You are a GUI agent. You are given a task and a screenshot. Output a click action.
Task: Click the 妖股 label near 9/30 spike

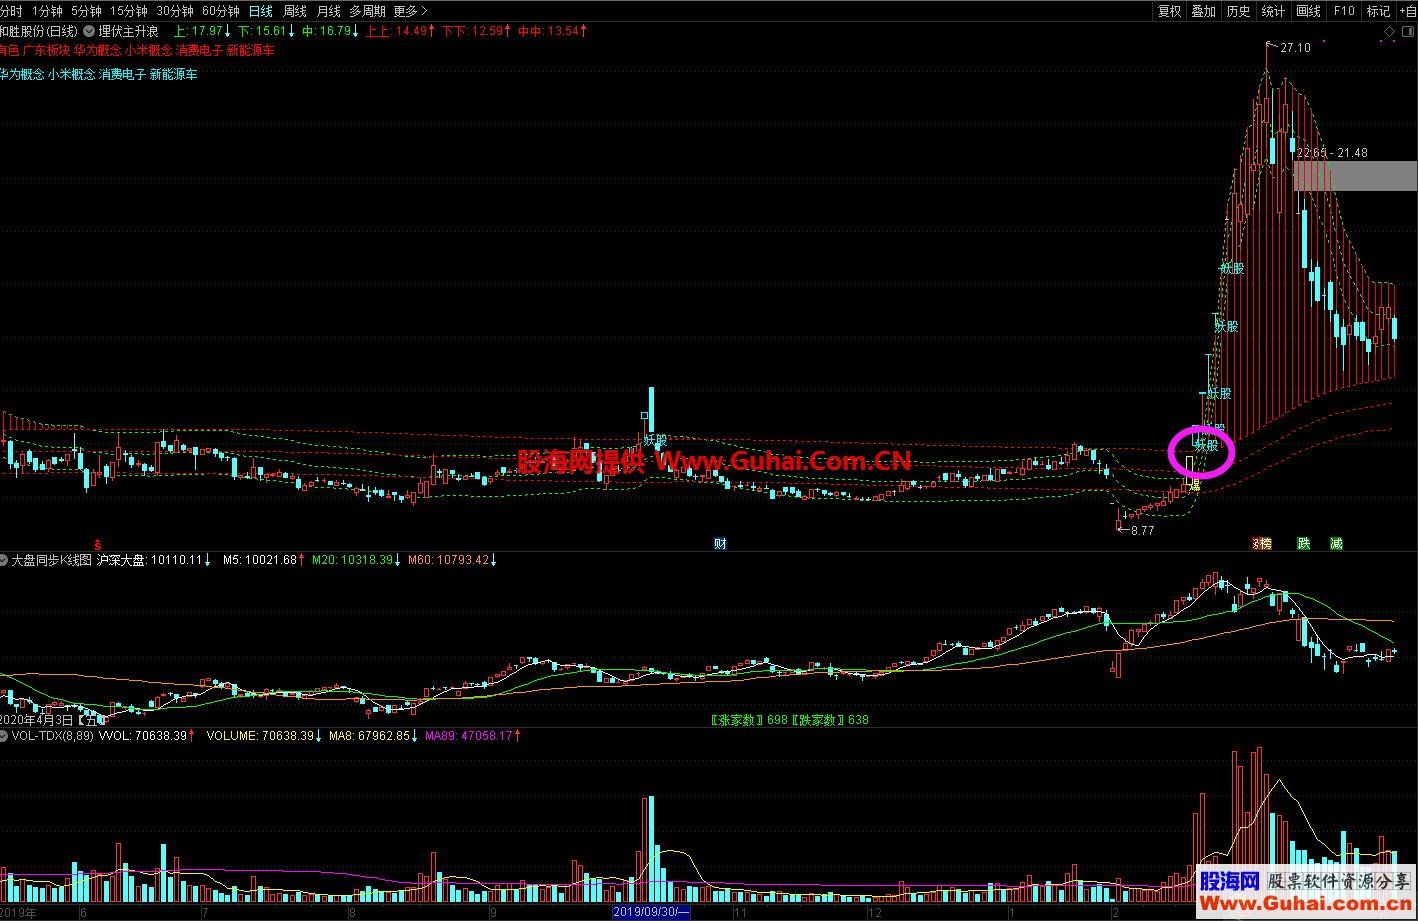pos(656,440)
